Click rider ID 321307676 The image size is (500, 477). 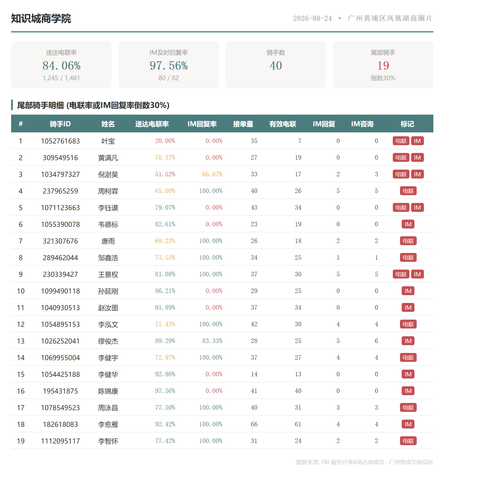coord(60,241)
